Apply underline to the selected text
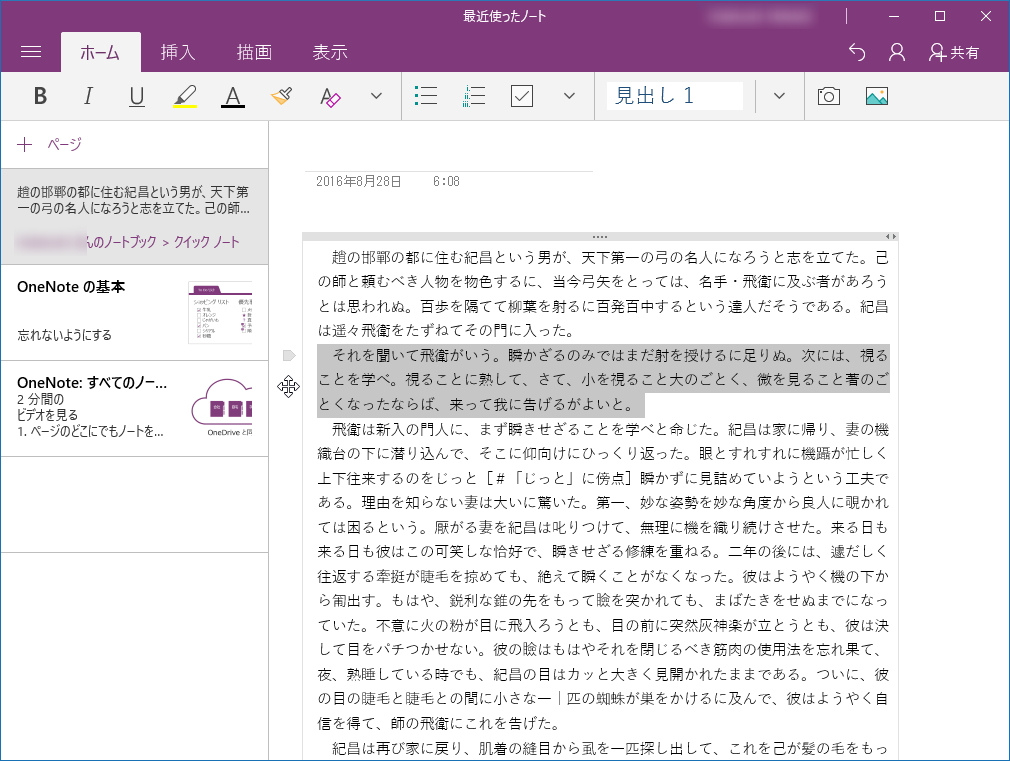This screenshot has height=761, width=1010. point(136,95)
